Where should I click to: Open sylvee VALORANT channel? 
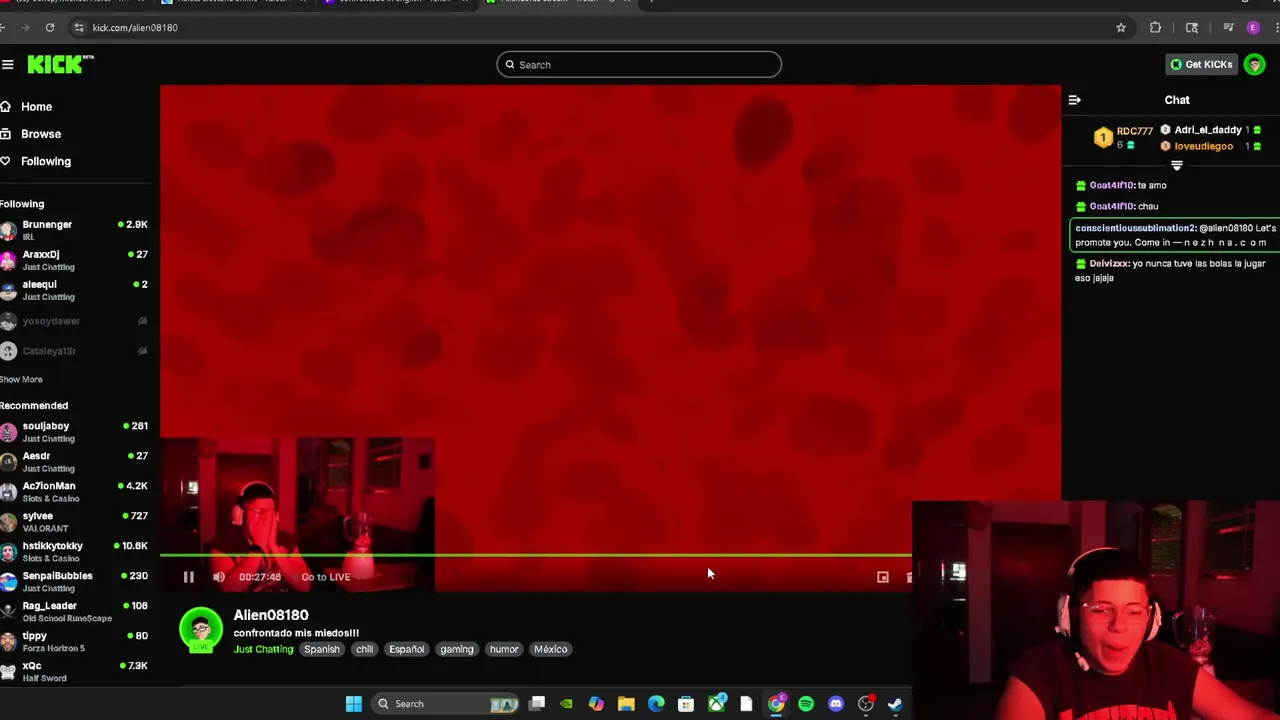(75, 522)
